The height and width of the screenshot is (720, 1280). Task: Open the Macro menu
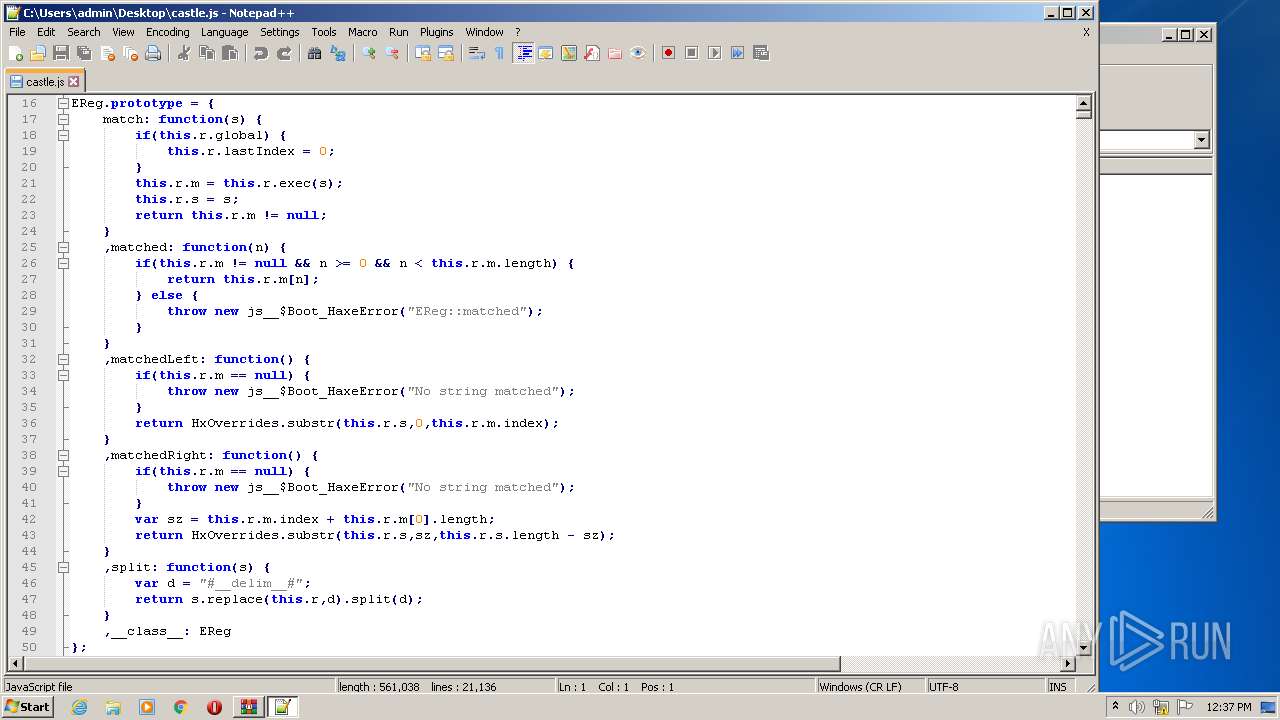coord(363,32)
